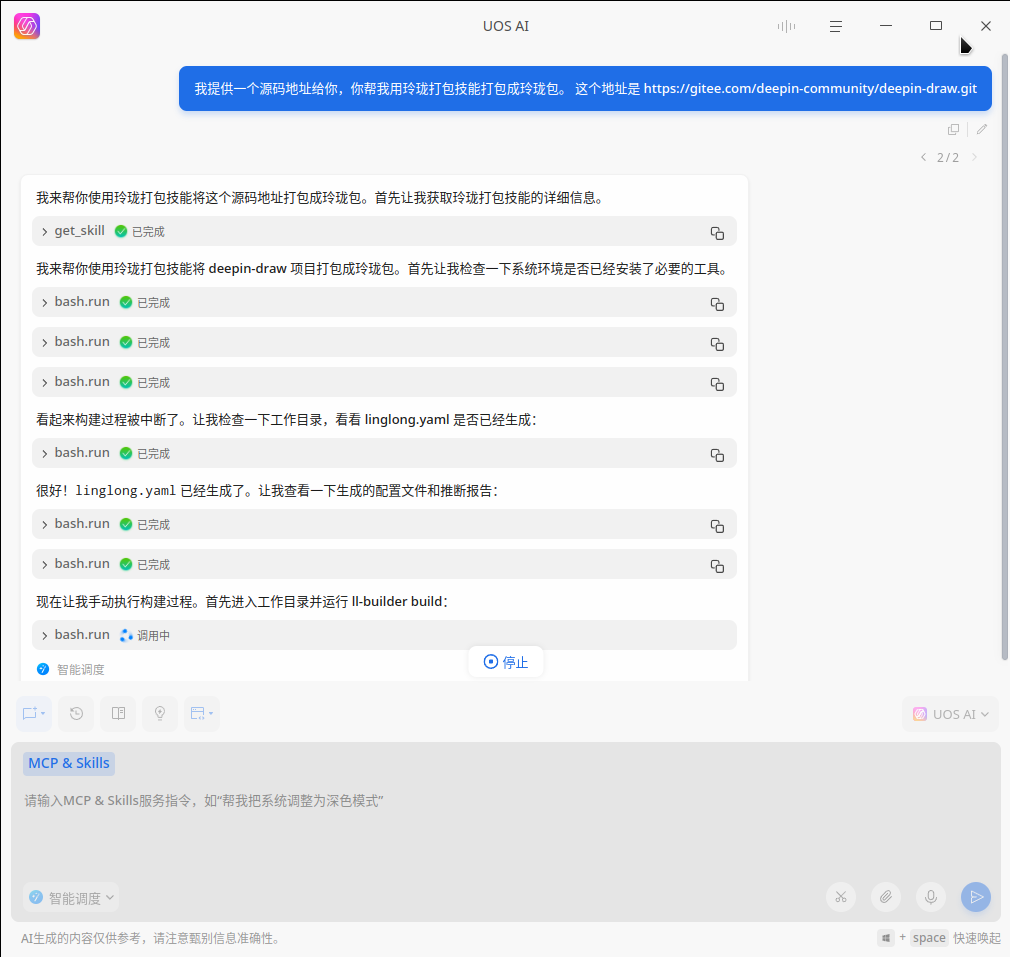
Task: Start voice input with microphone icon
Action: pos(931,897)
